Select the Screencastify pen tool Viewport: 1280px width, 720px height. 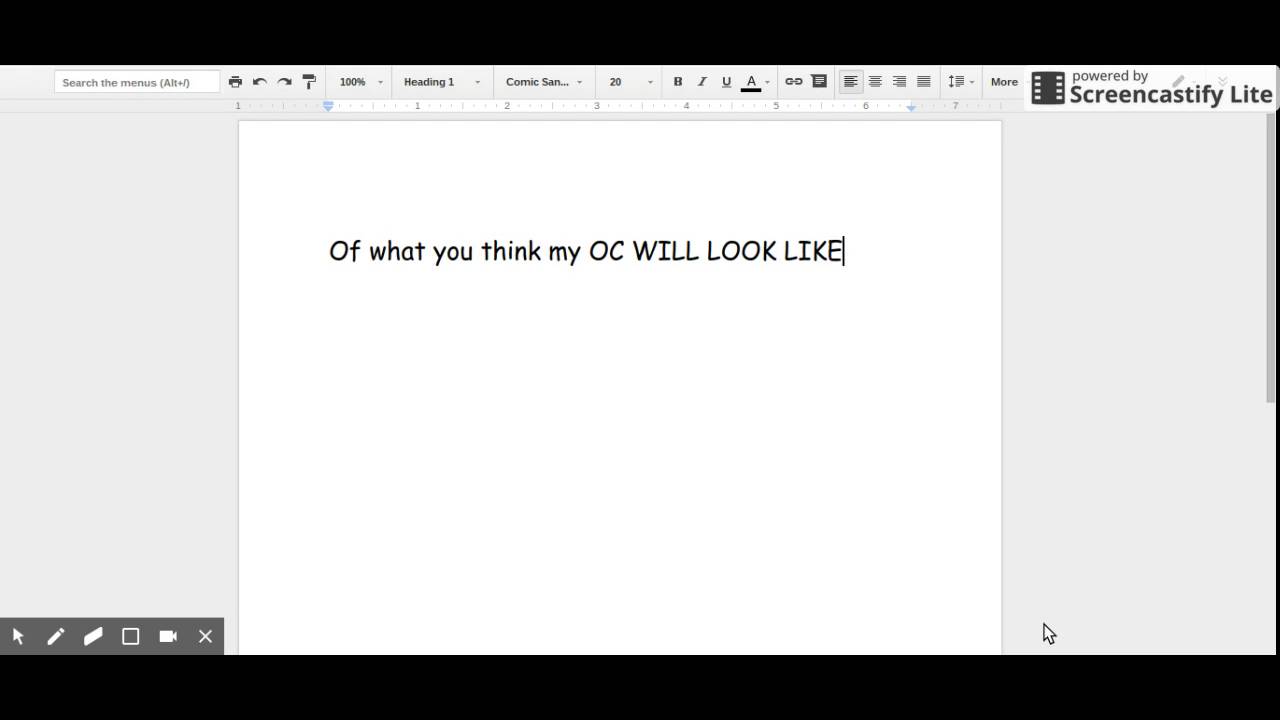point(56,636)
